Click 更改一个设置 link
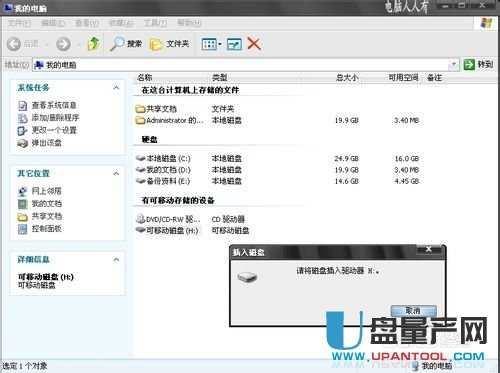Image resolution: width=500 pixels, height=373 pixels. (54, 130)
